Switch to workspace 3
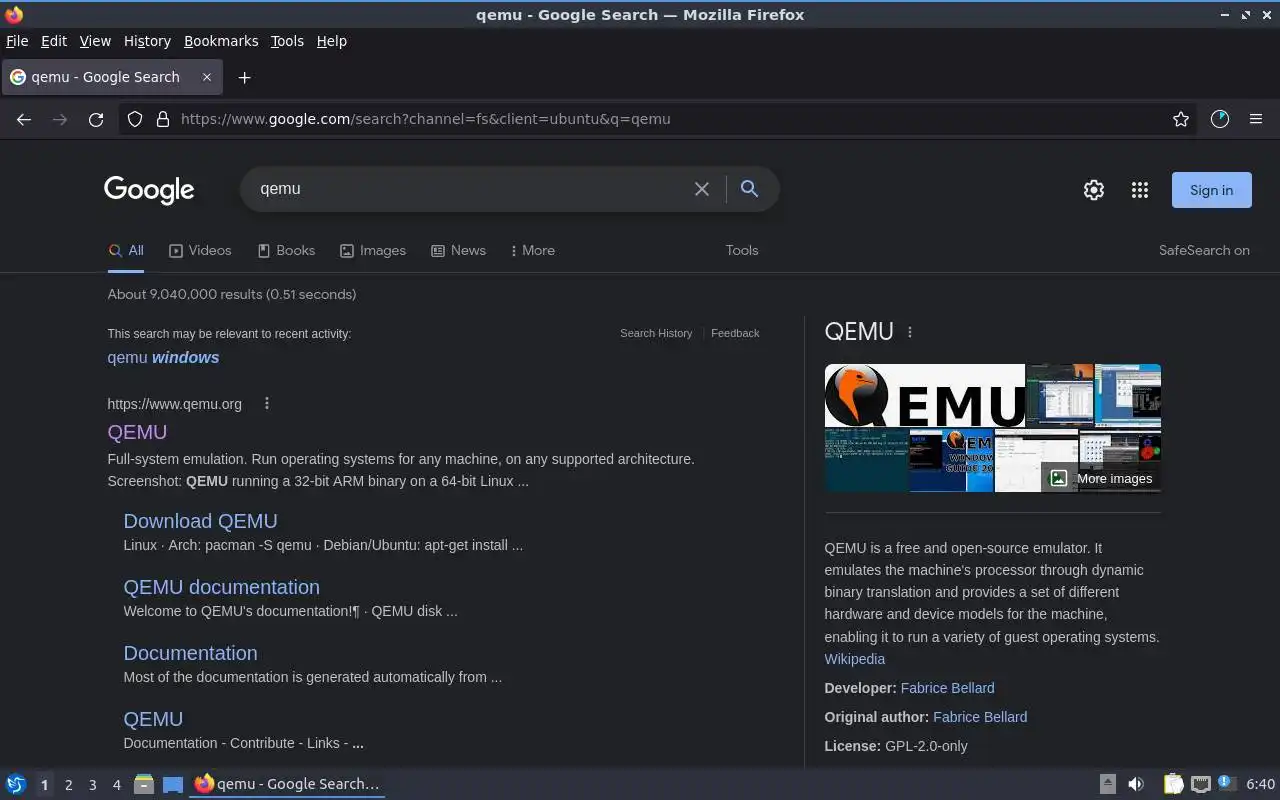Viewport: 1280px width, 800px height. tap(92, 785)
